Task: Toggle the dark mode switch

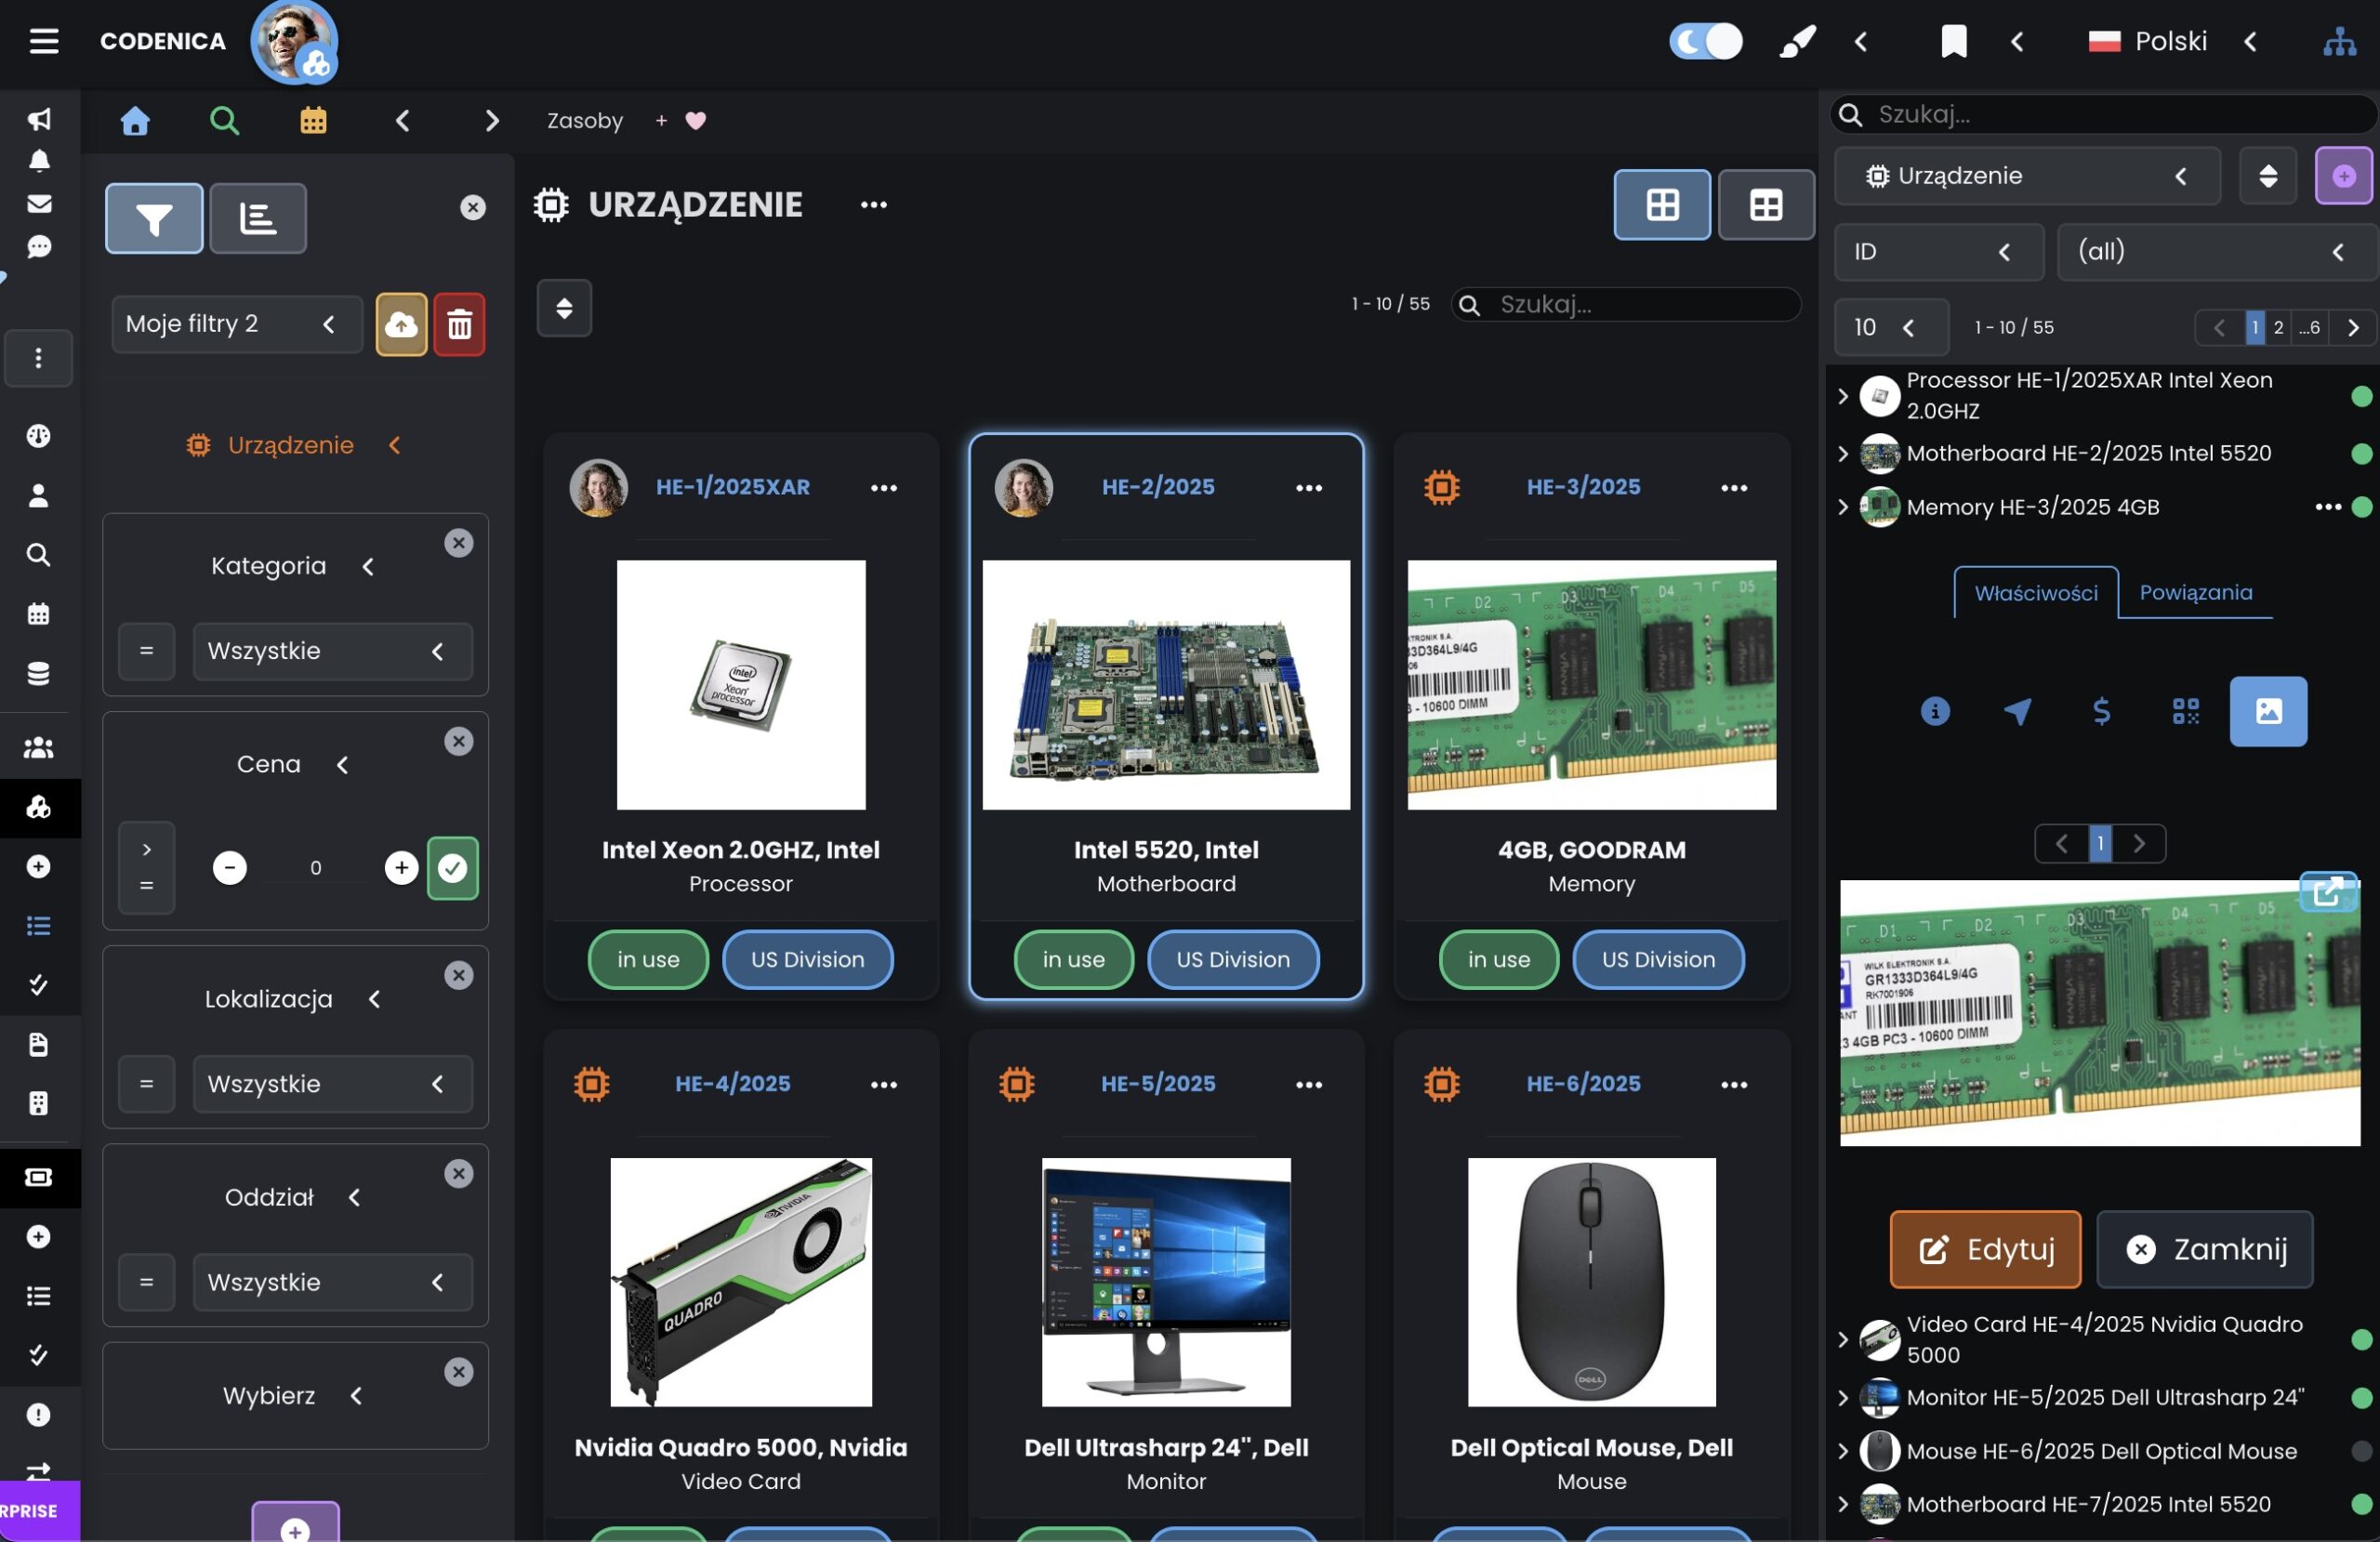Action: (x=1705, y=41)
